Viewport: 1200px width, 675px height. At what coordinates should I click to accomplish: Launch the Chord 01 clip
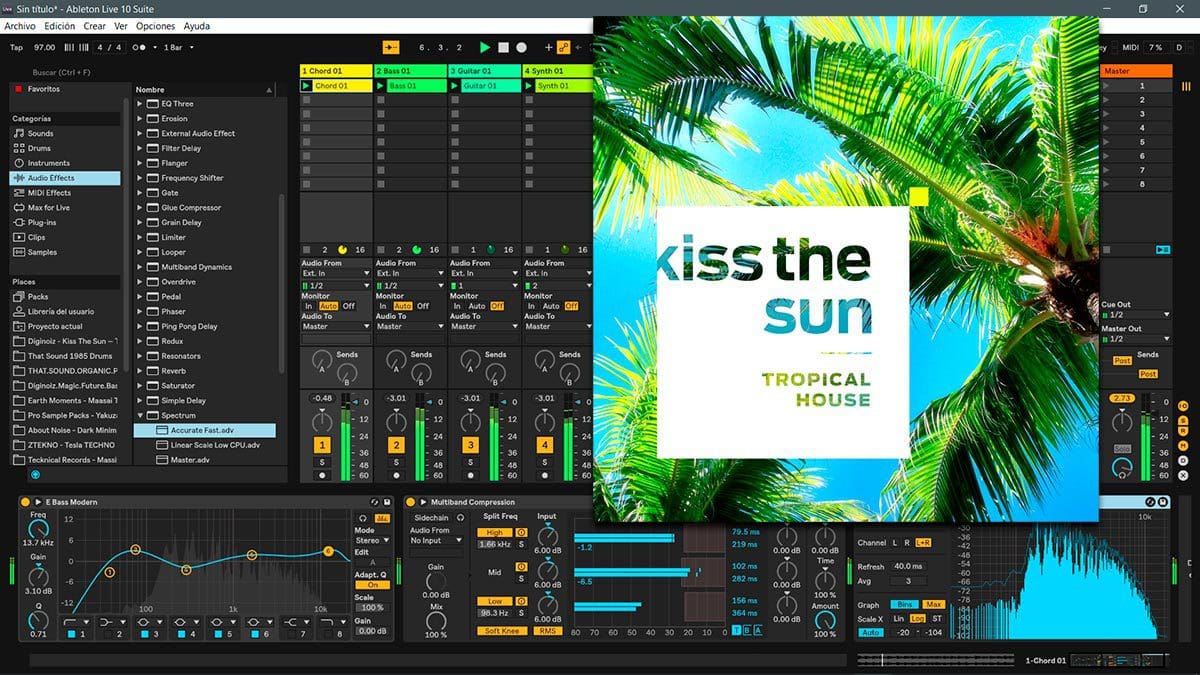click(307, 86)
